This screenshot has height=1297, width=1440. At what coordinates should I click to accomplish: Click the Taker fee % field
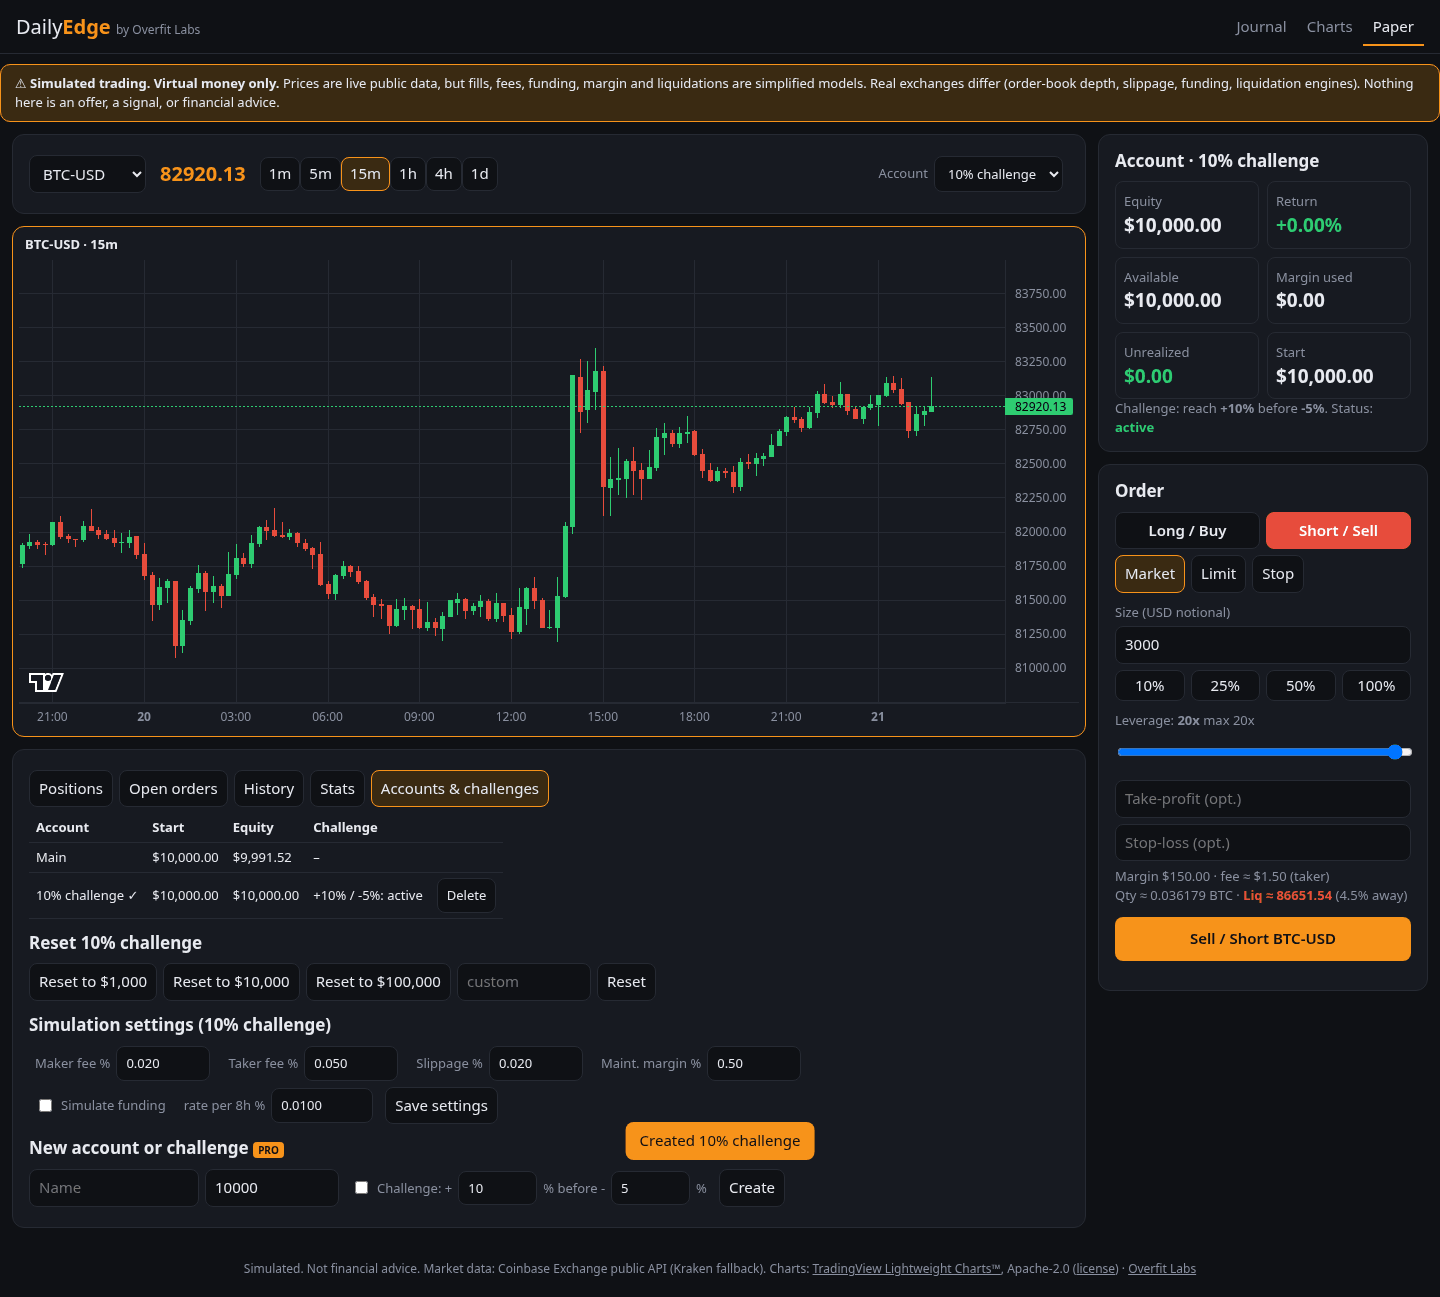tap(351, 1064)
